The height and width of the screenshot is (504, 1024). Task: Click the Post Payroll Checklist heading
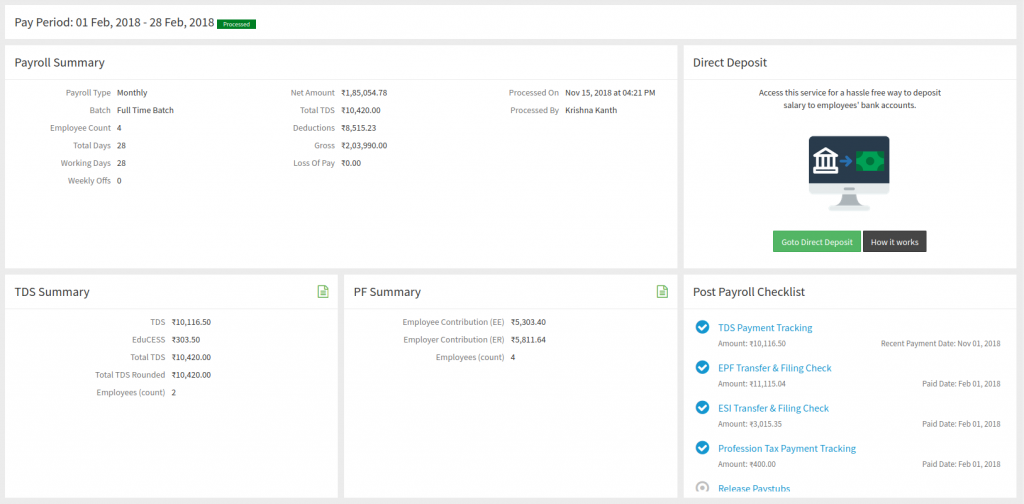749,292
